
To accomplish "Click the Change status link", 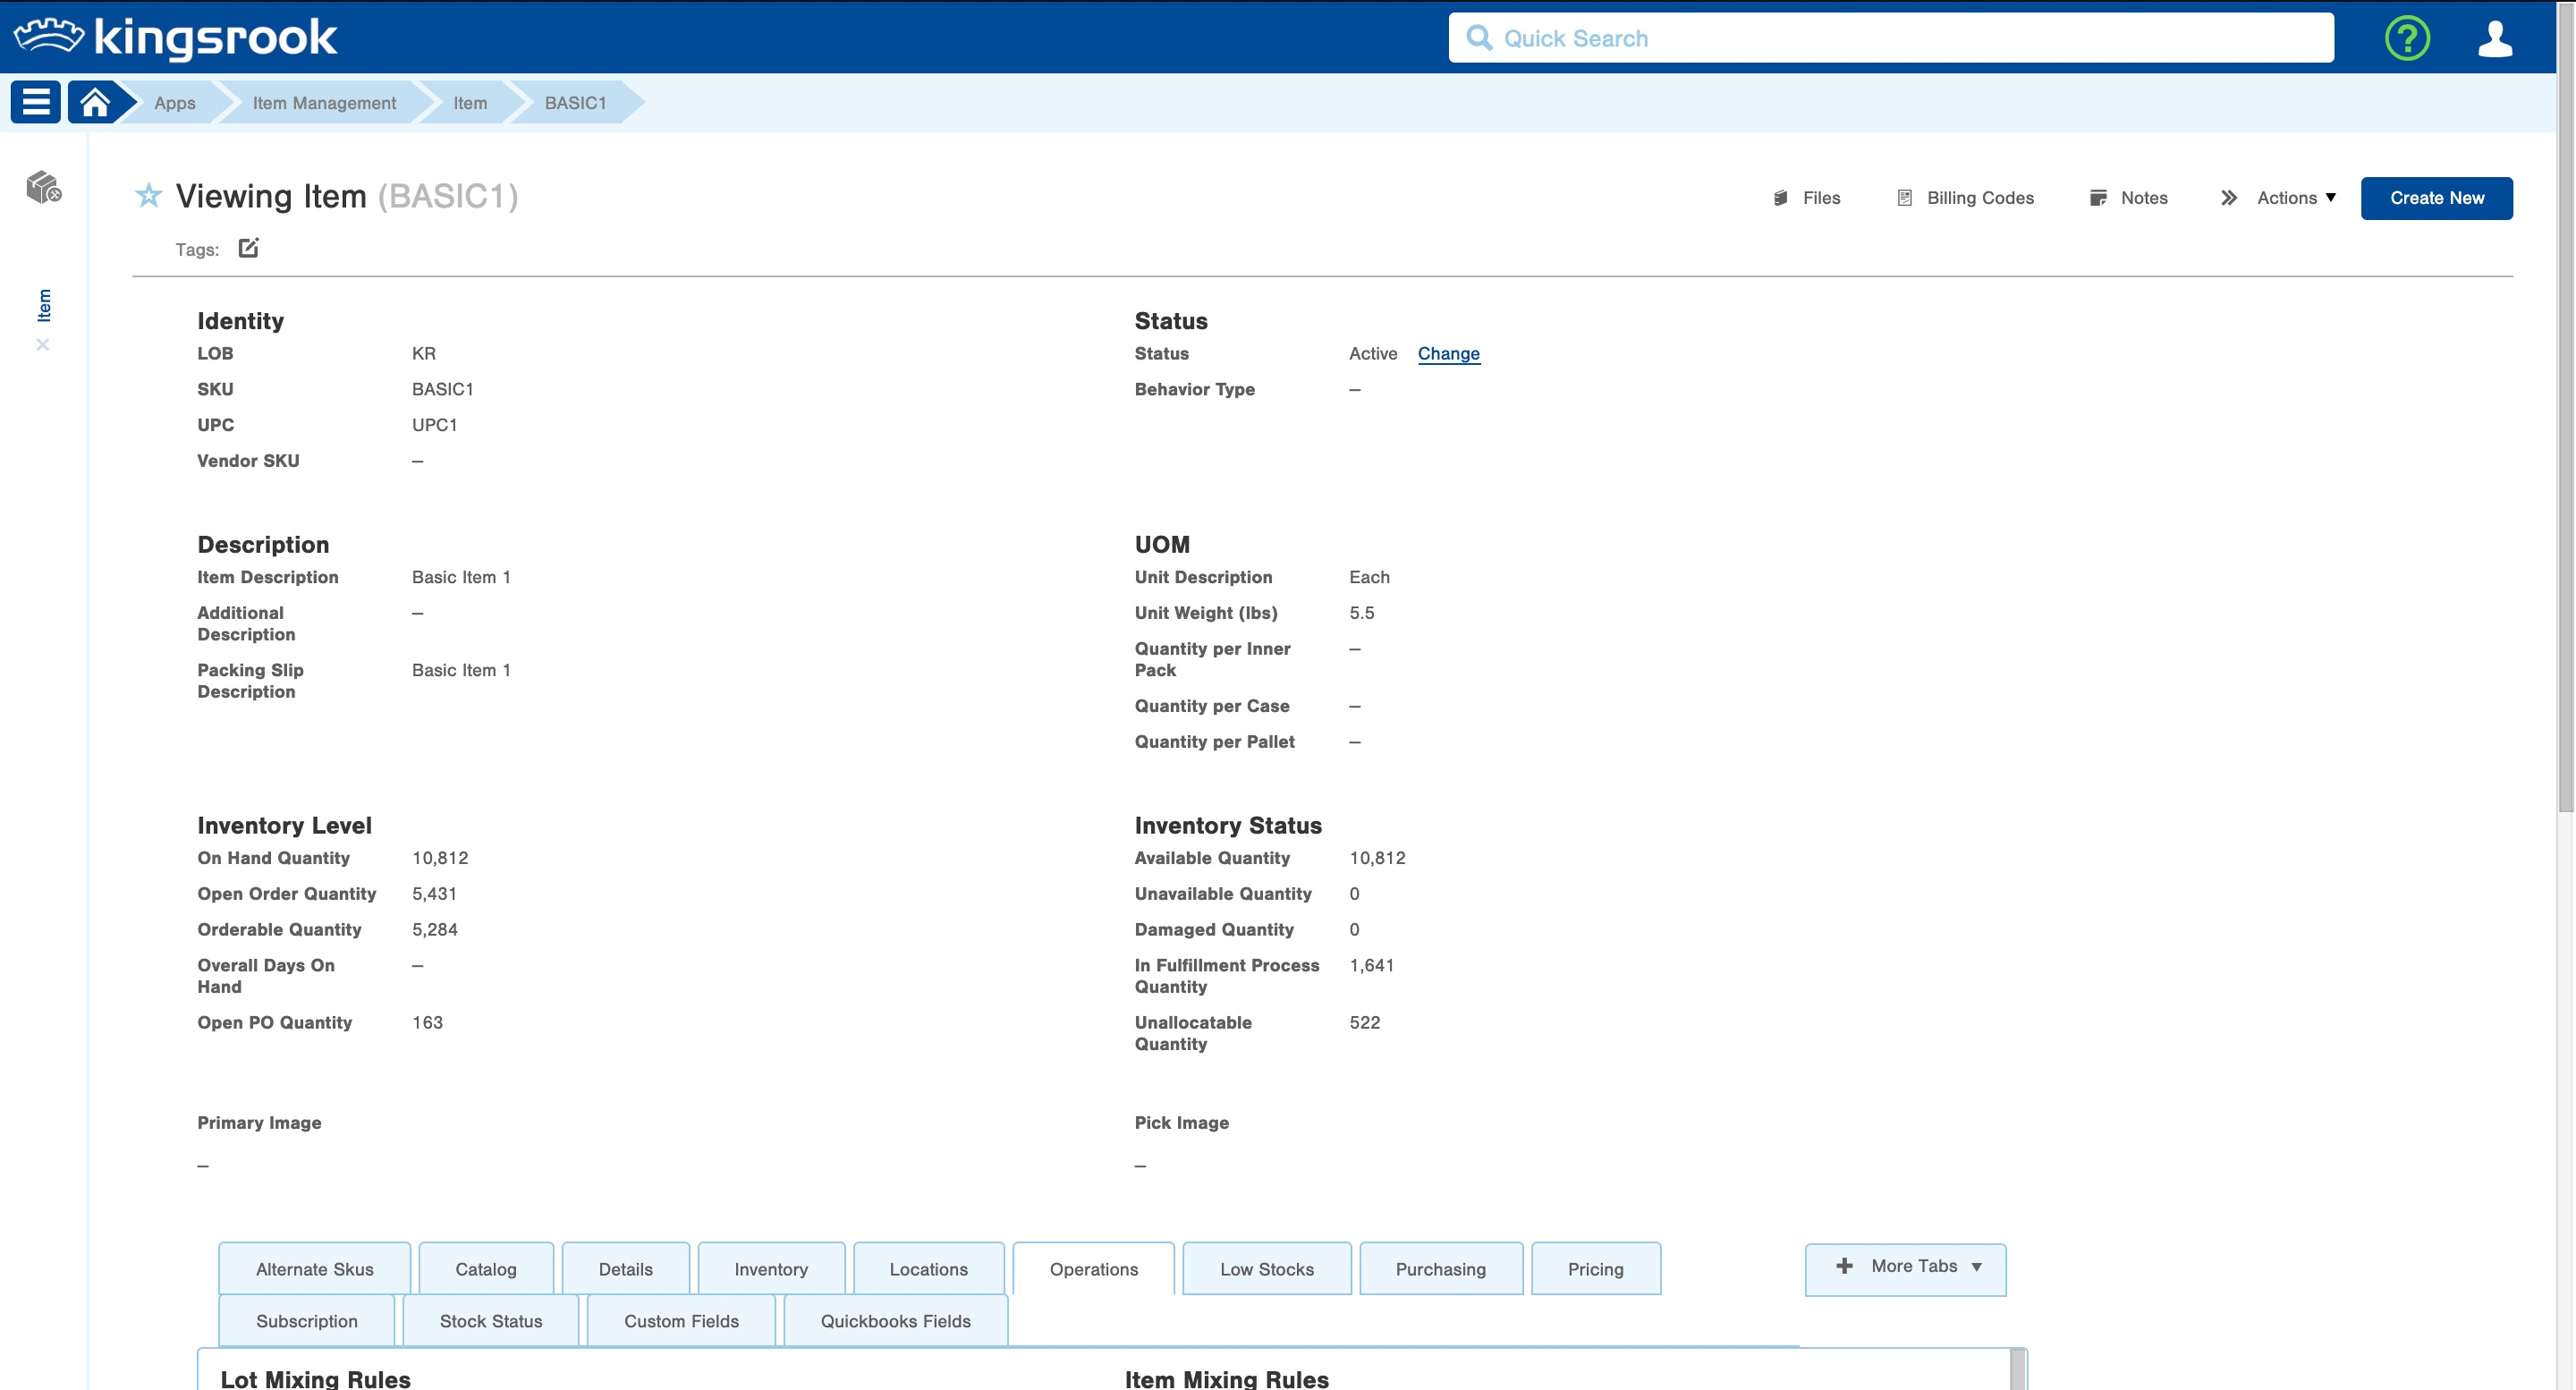I will coord(1448,354).
